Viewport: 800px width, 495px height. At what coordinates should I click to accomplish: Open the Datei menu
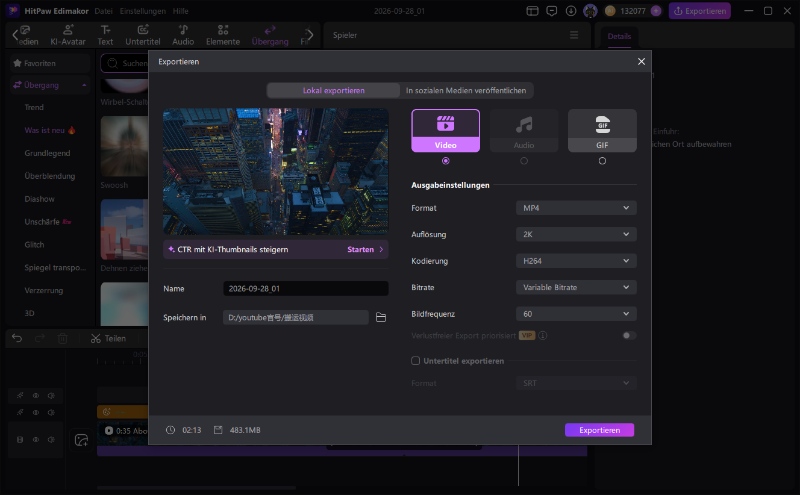[x=104, y=11]
